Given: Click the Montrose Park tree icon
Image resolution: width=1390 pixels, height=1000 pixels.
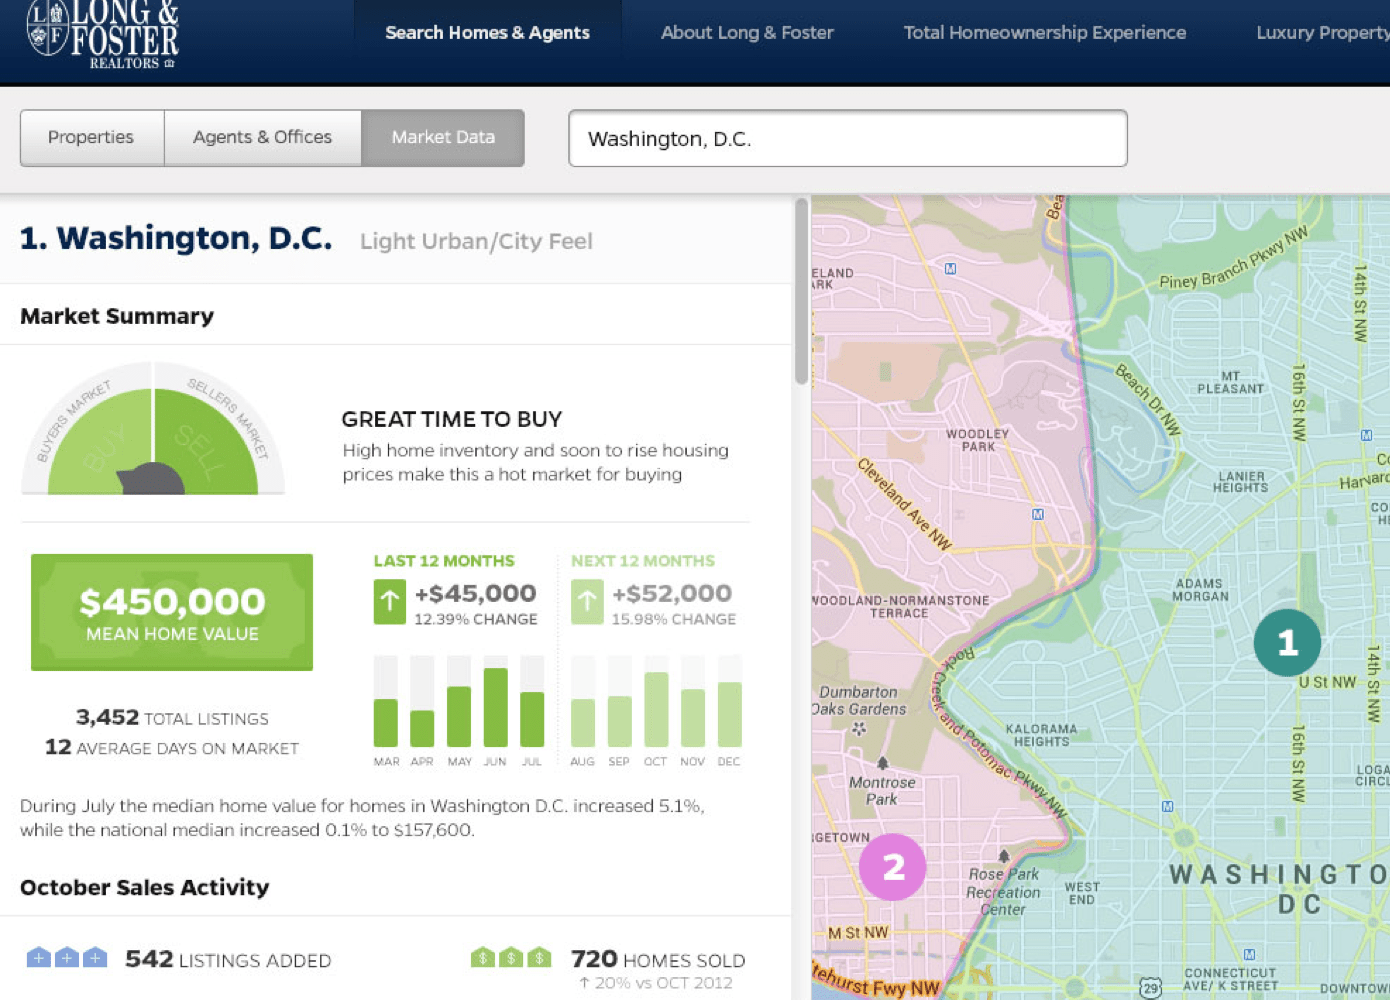Looking at the screenshot, I should [x=882, y=763].
